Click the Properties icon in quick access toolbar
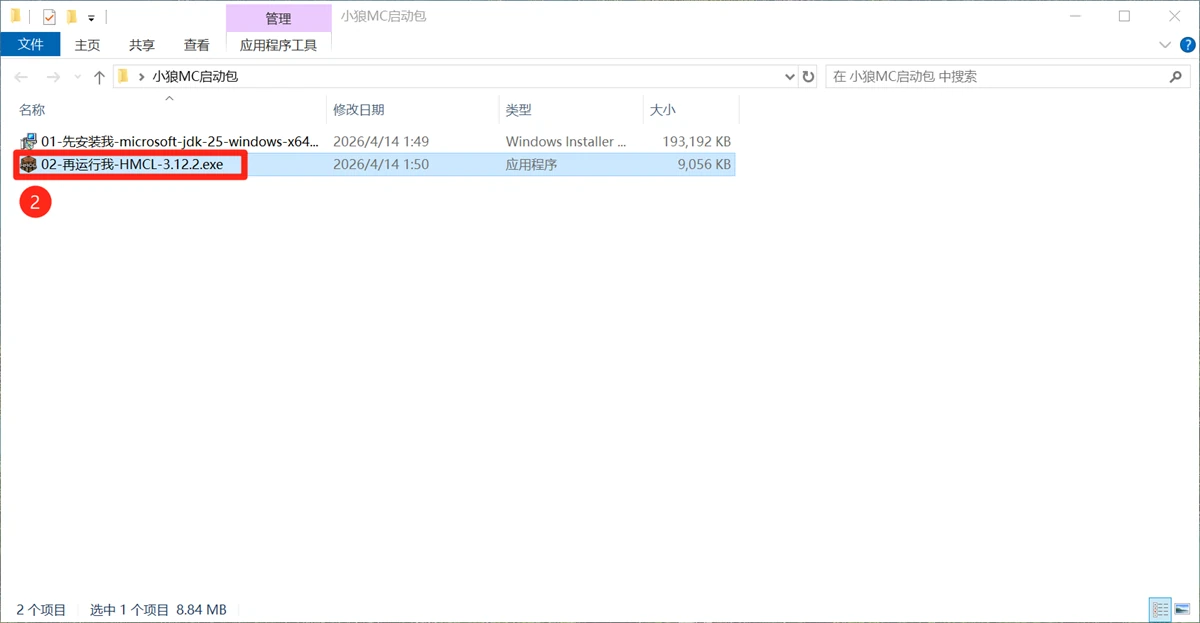Image resolution: width=1200 pixels, height=623 pixels. [x=49, y=17]
